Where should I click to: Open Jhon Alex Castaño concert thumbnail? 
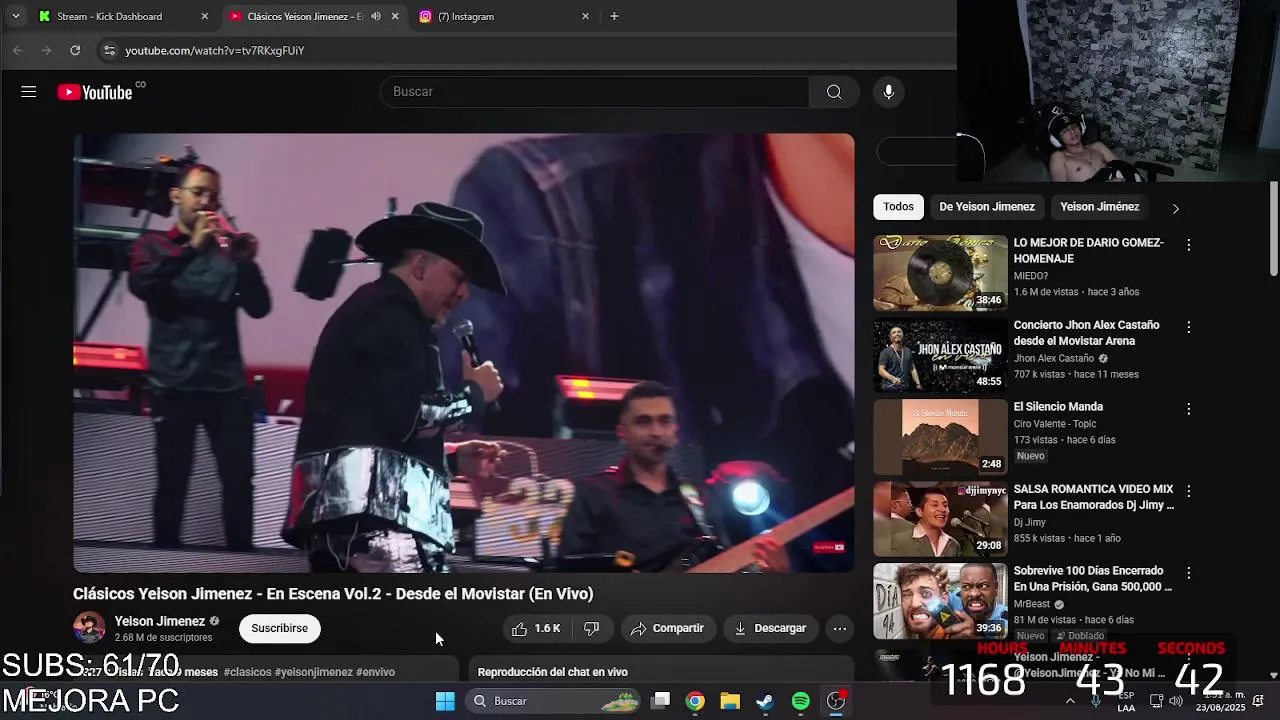940,355
